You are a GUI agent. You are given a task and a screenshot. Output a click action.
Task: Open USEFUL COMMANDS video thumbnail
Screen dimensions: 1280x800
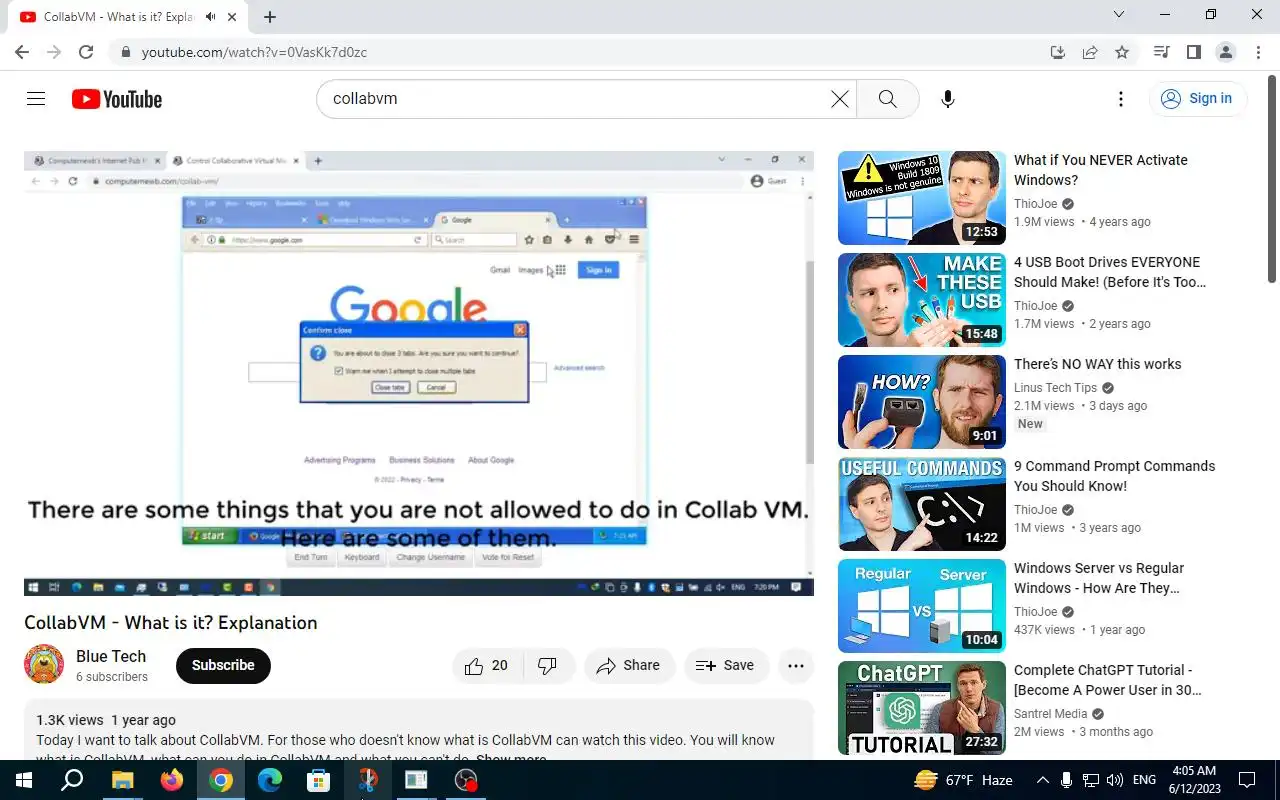click(x=922, y=504)
